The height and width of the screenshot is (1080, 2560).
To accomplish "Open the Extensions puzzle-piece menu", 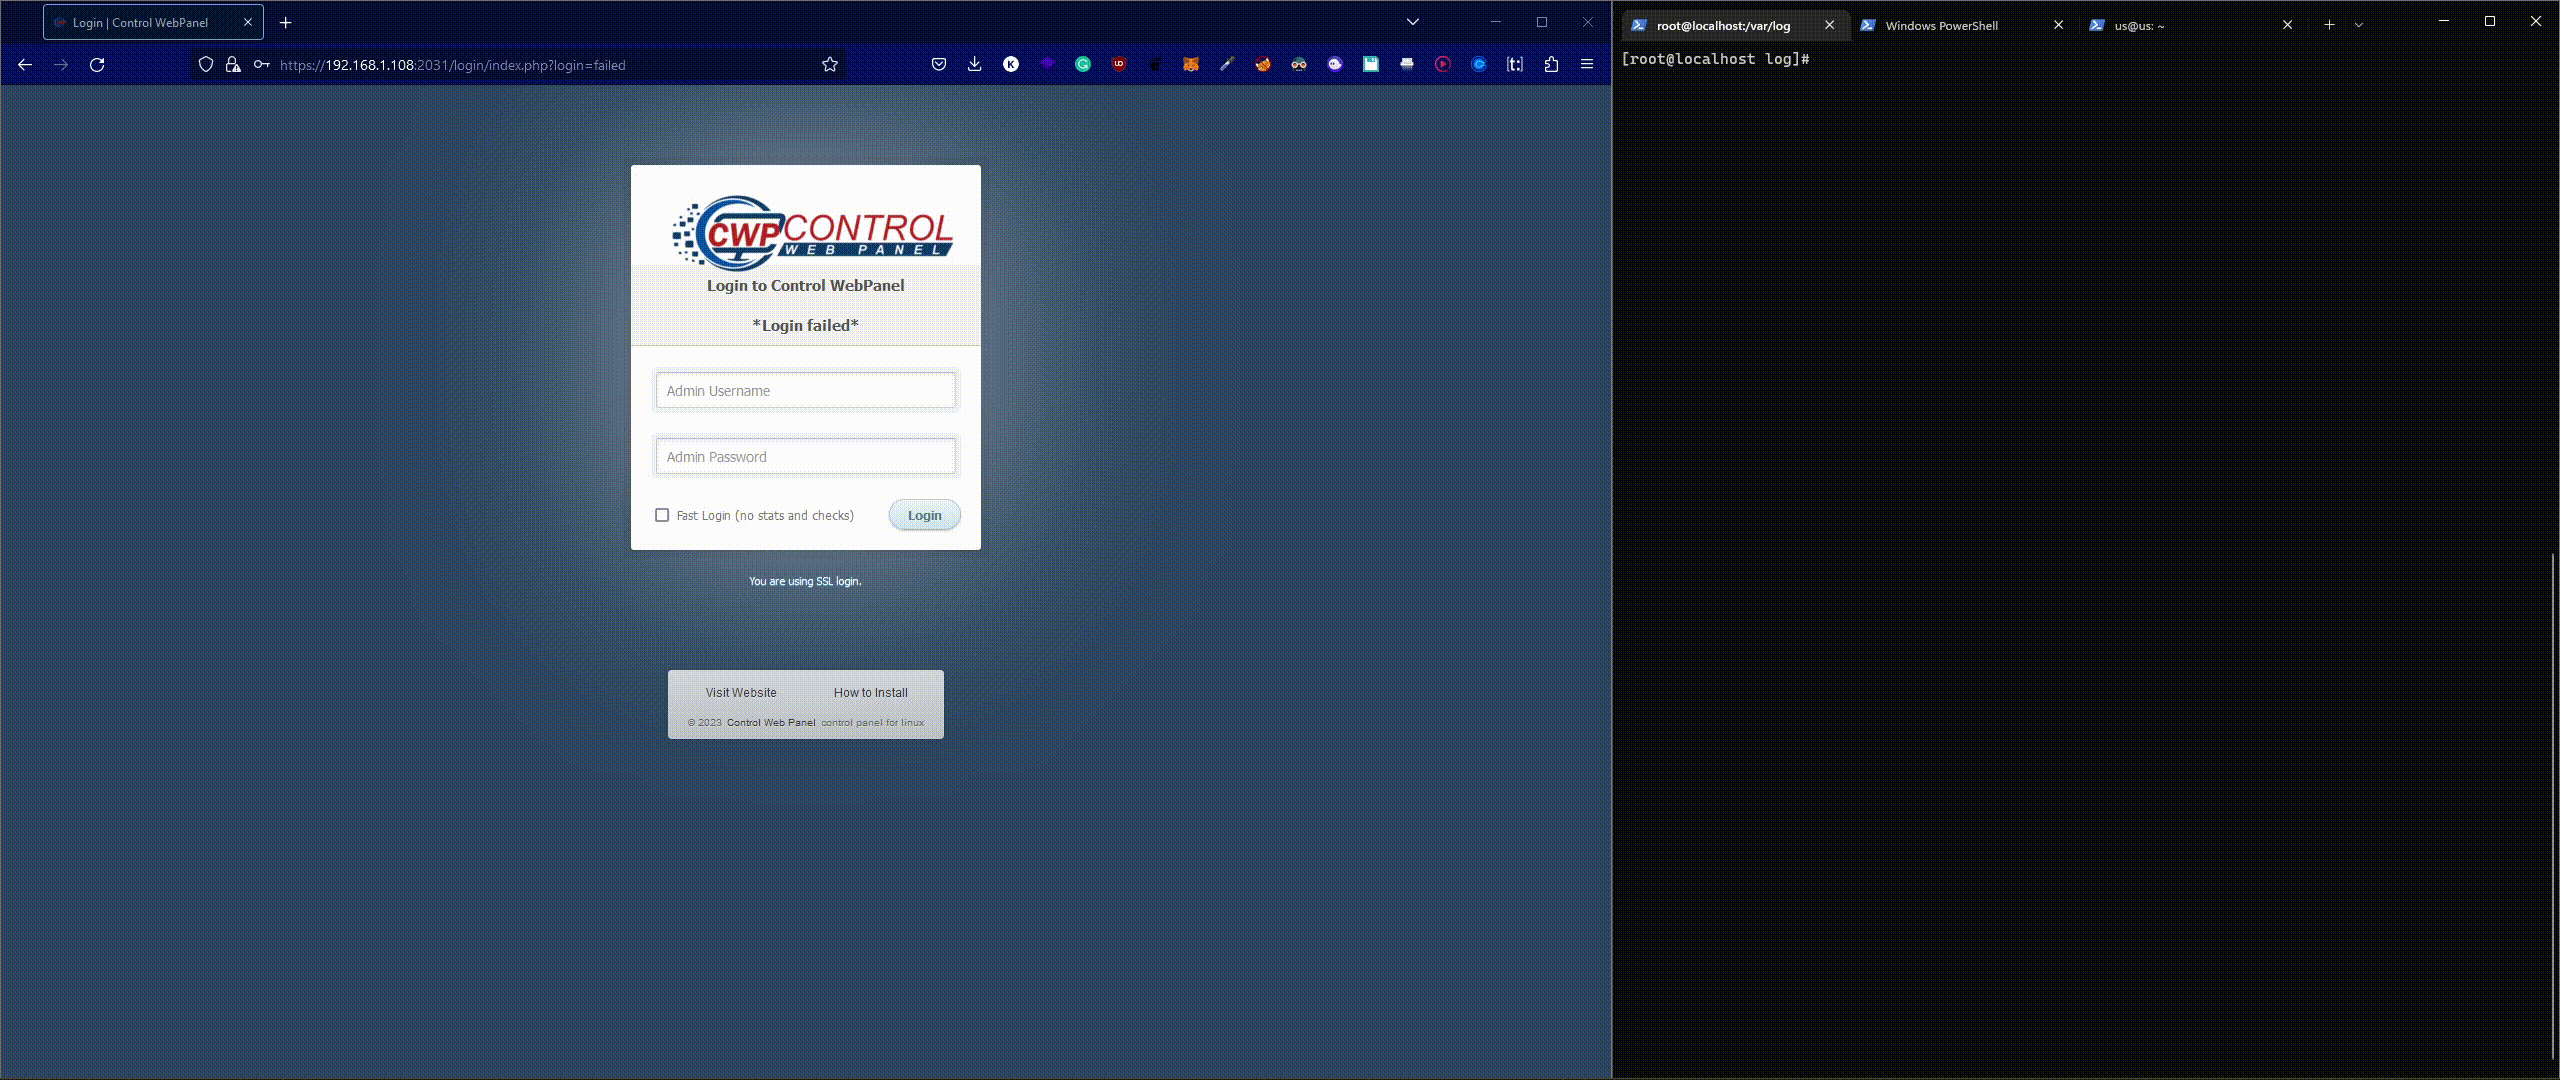I will (x=1551, y=64).
